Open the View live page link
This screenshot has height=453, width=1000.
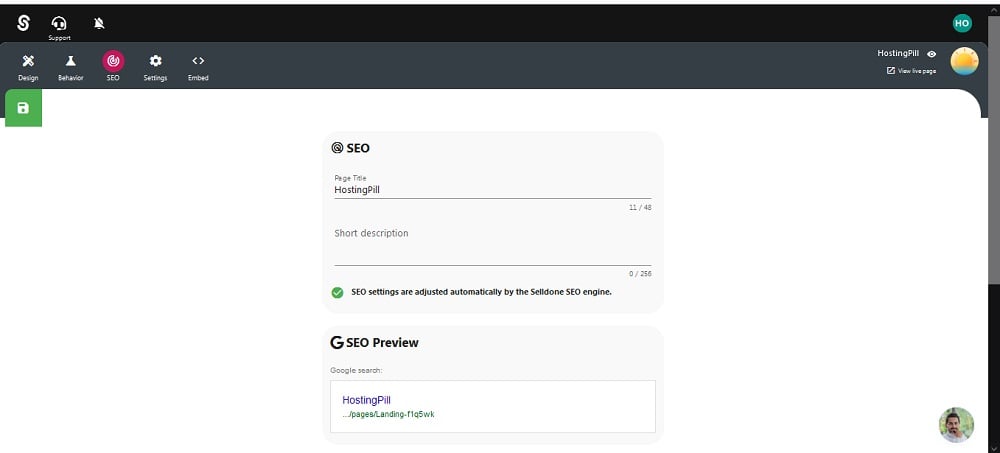911,71
